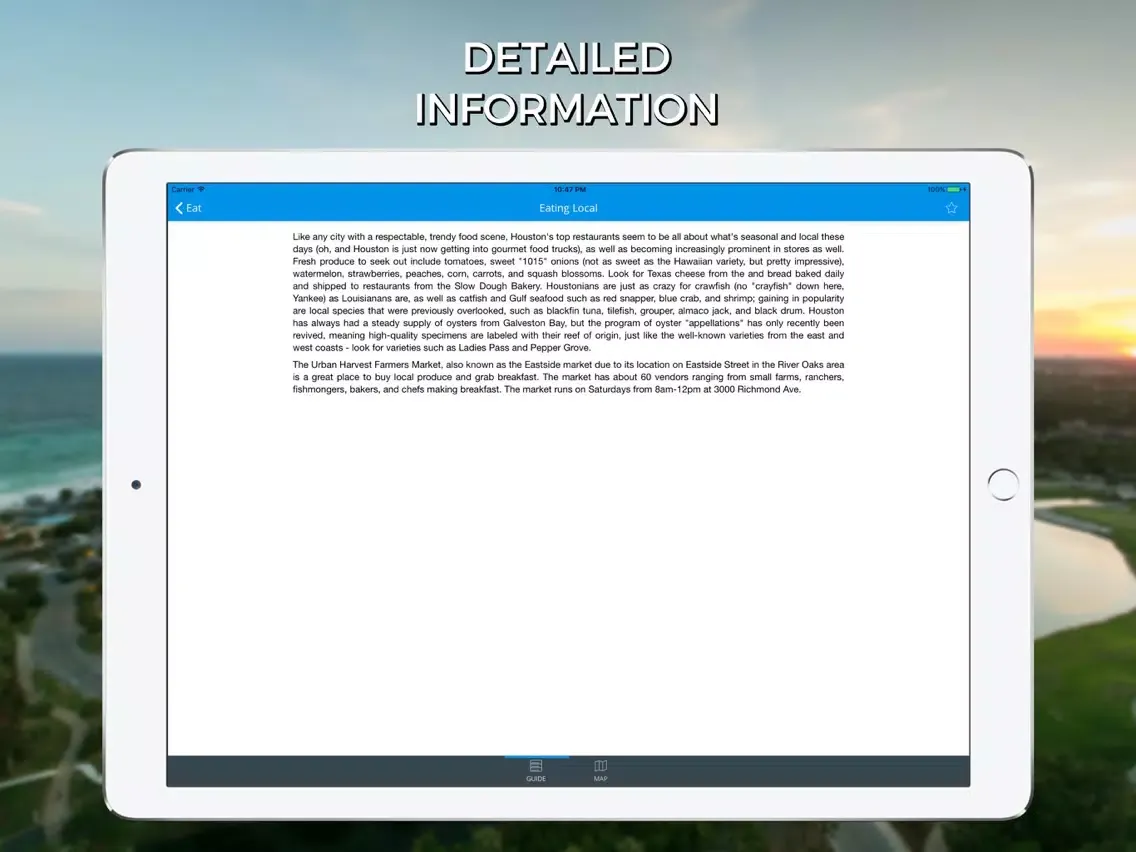Tap the favorite star icon
The width and height of the screenshot is (1136, 852).
pos(951,208)
